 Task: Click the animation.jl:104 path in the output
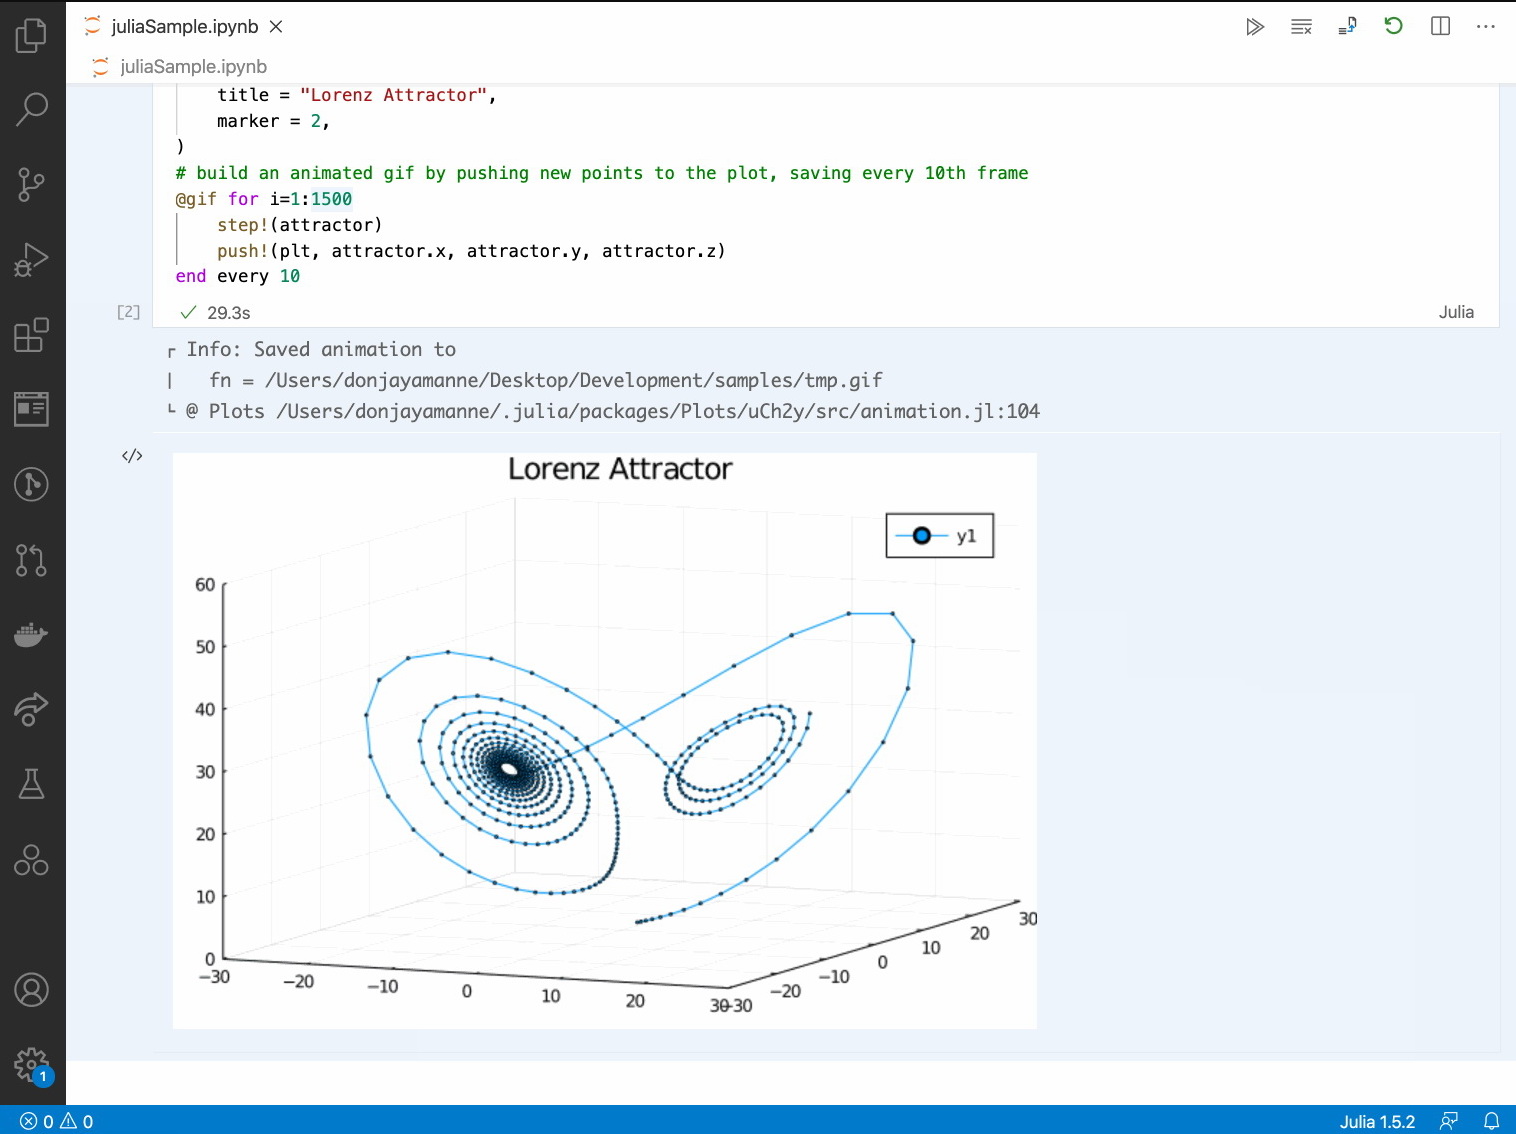tap(658, 411)
